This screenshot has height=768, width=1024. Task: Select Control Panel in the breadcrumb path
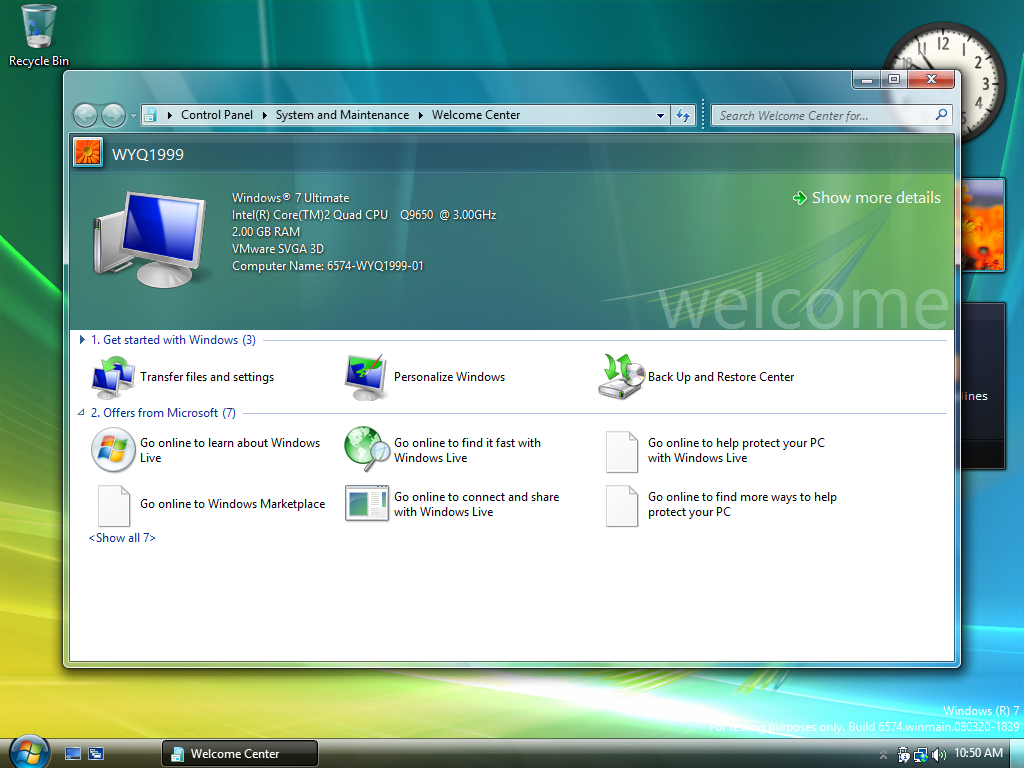coord(216,115)
